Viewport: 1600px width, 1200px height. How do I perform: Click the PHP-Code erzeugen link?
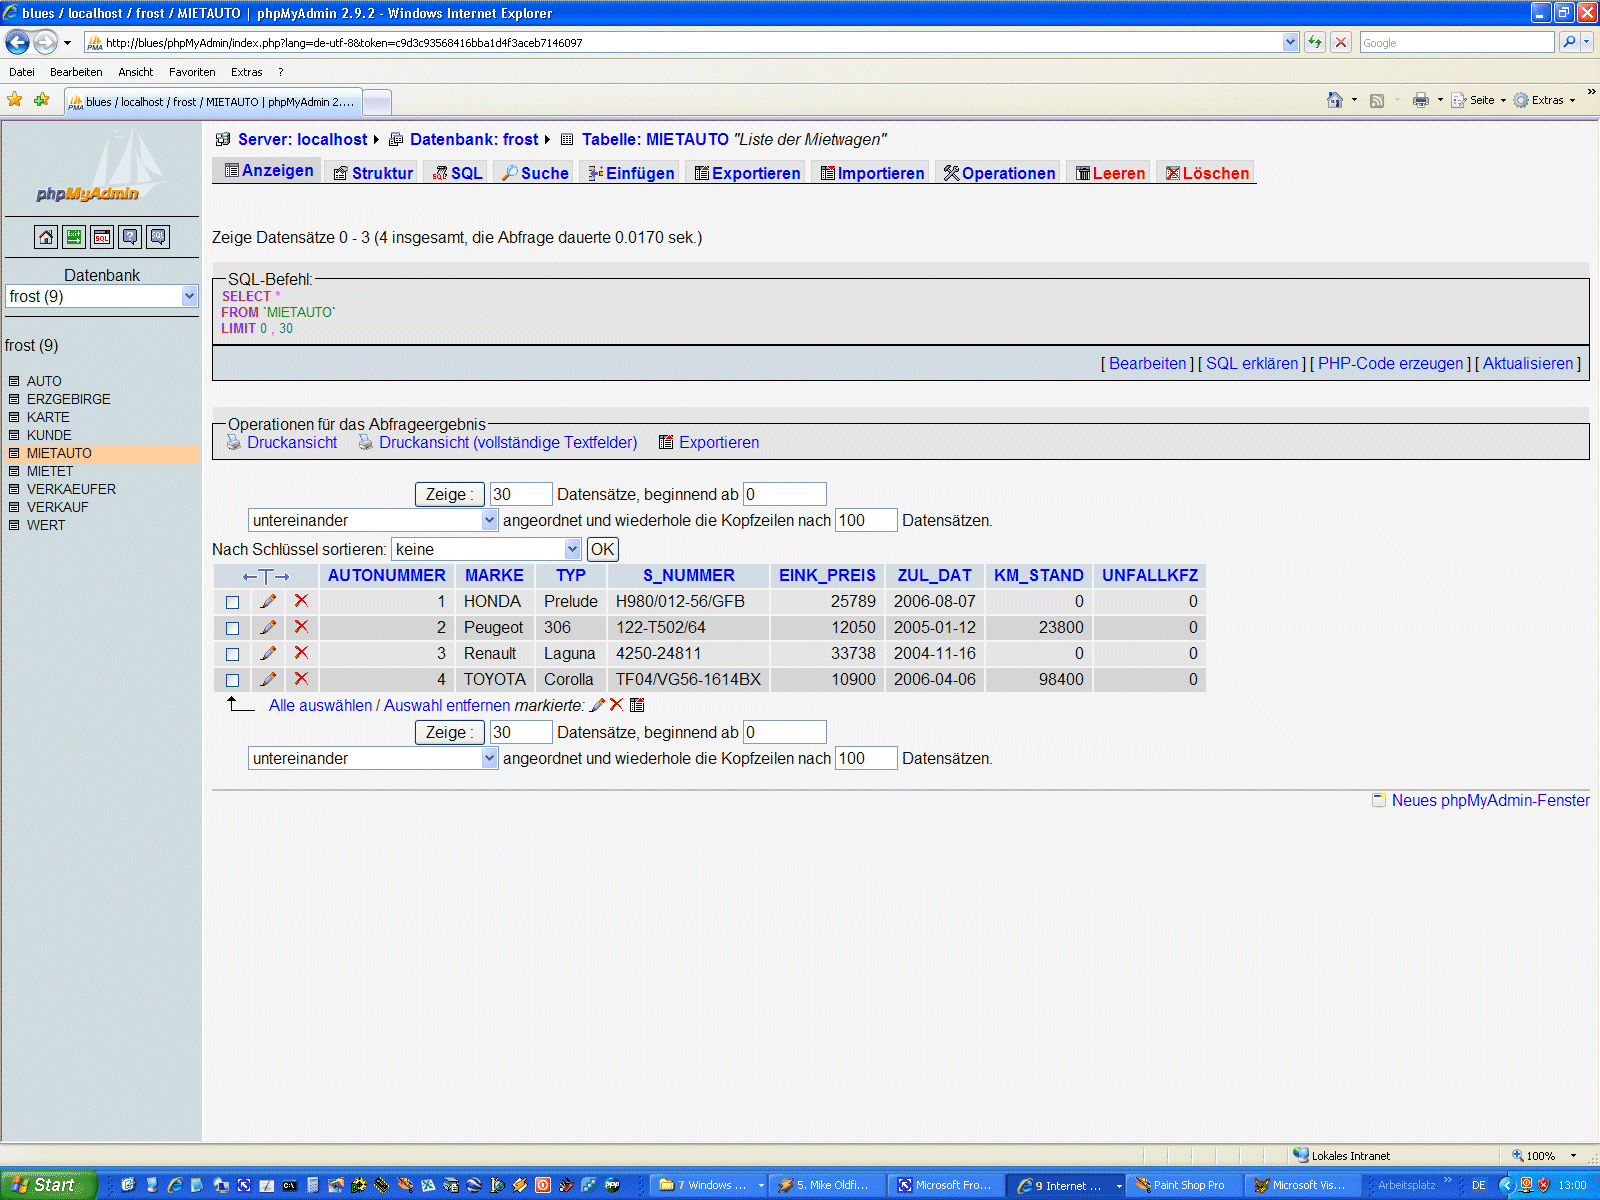1390,363
